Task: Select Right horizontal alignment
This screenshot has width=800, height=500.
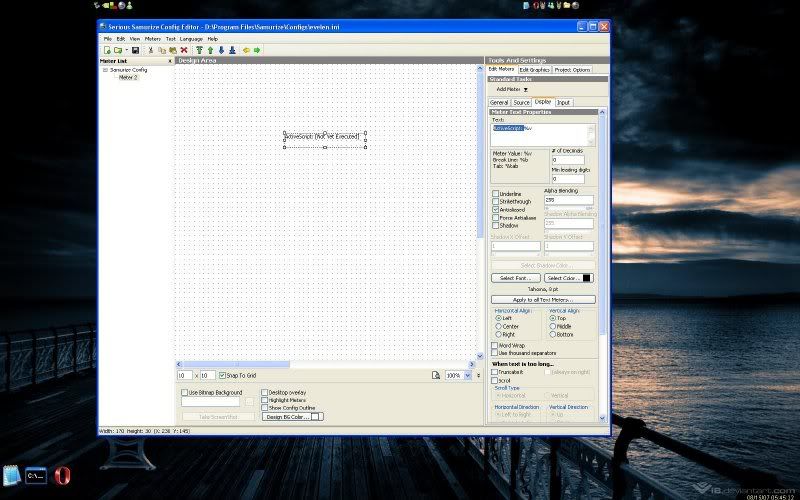Action: tap(498, 335)
